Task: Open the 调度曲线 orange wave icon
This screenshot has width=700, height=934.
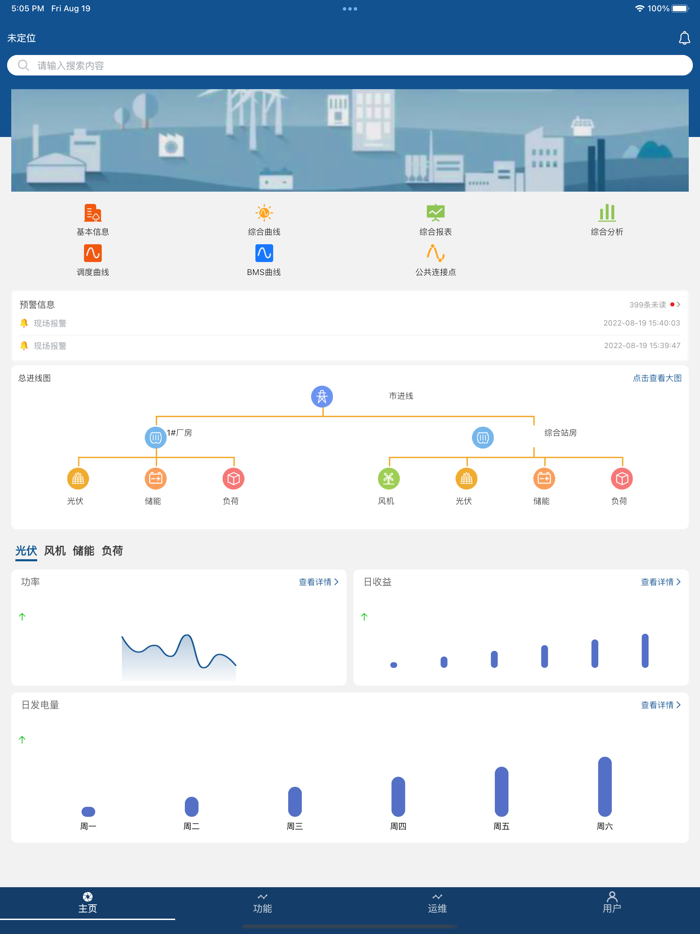Action: [92, 253]
